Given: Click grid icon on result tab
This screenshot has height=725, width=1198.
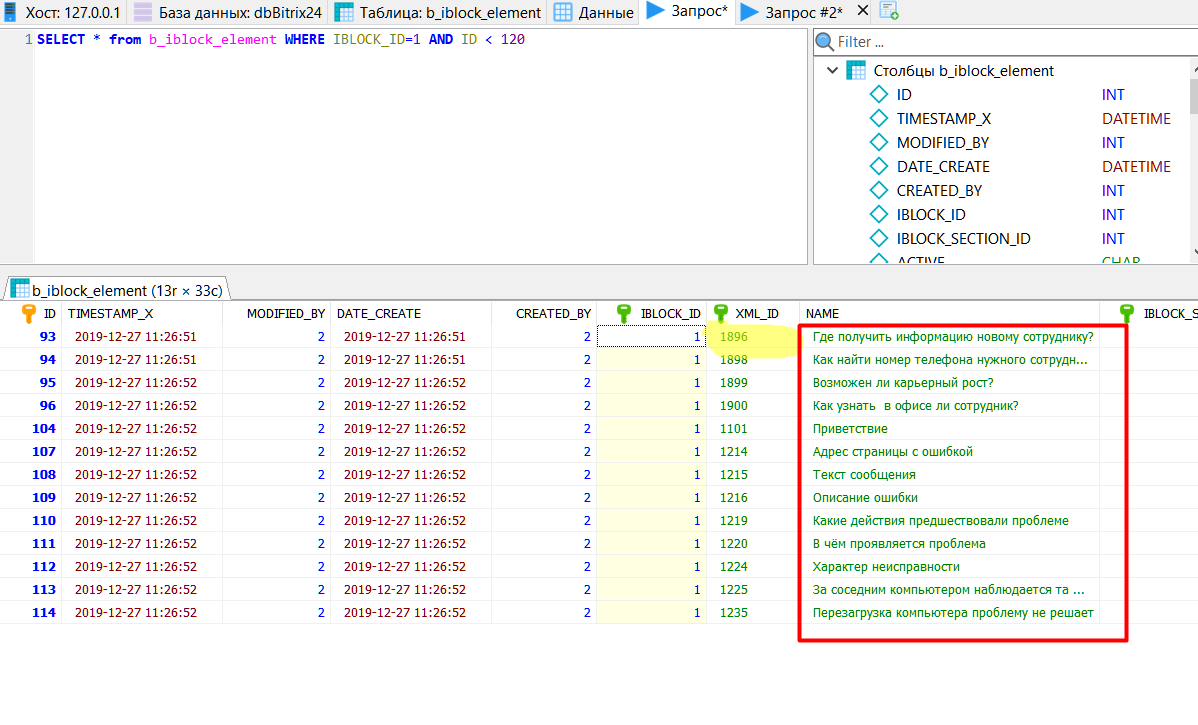Looking at the screenshot, I should (x=20, y=289).
